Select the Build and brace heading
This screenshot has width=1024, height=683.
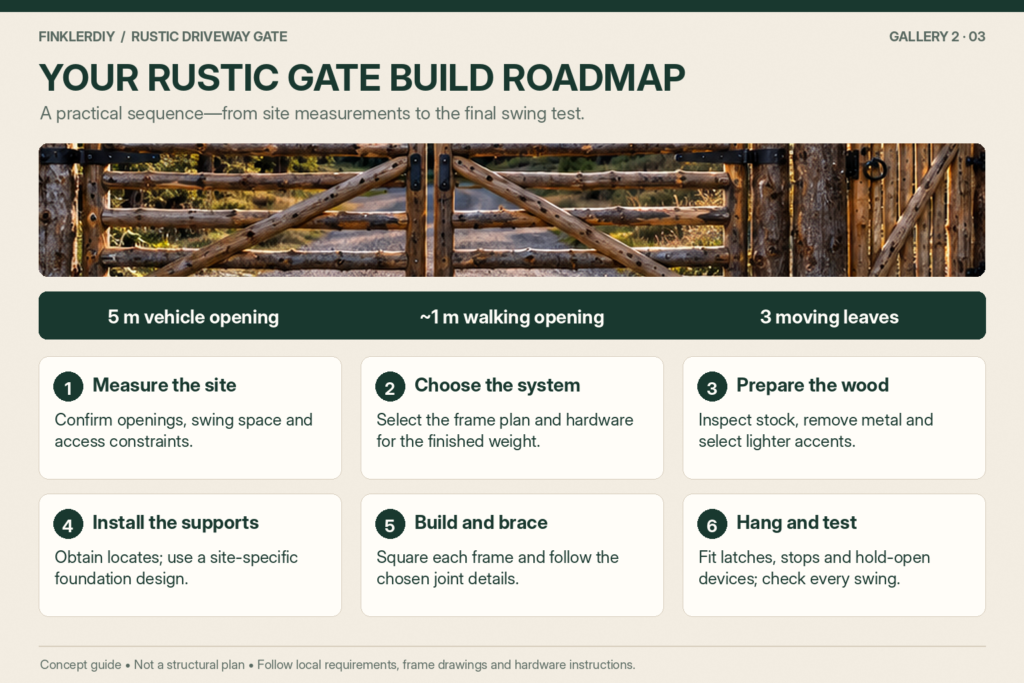point(481,522)
